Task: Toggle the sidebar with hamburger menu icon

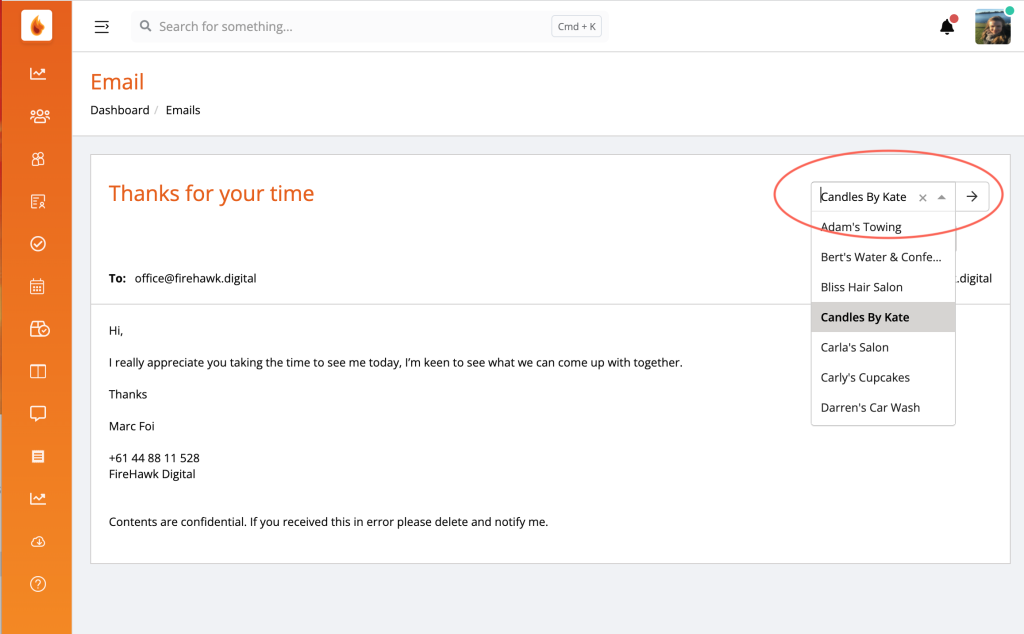Action: [102, 27]
